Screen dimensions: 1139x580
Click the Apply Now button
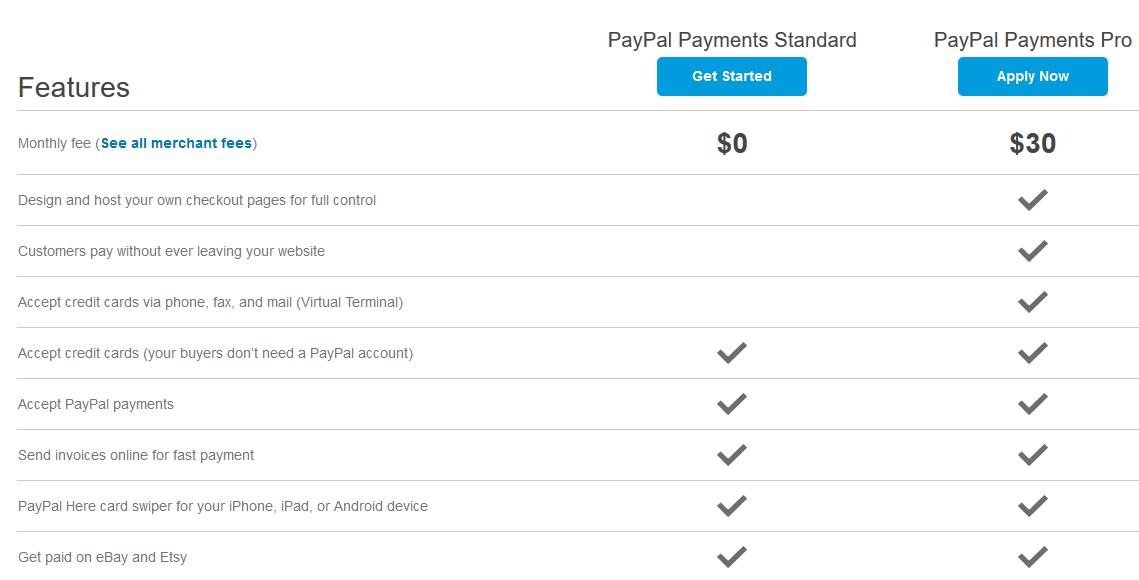tap(1032, 77)
